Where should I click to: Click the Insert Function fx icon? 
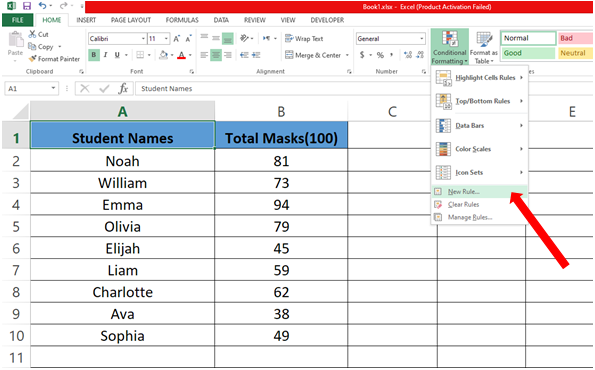[x=123, y=88]
